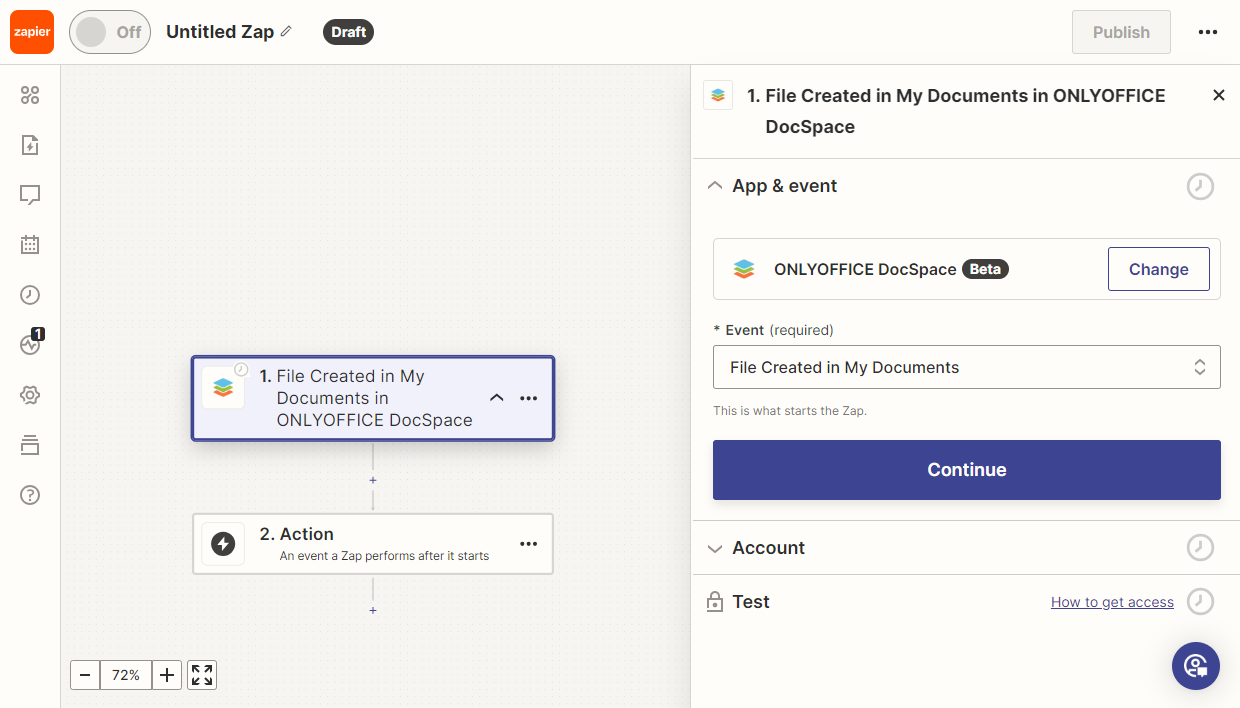Open the history clock icon in sidebar
The height and width of the screenshot is (708, 1240).
[30, 295]
